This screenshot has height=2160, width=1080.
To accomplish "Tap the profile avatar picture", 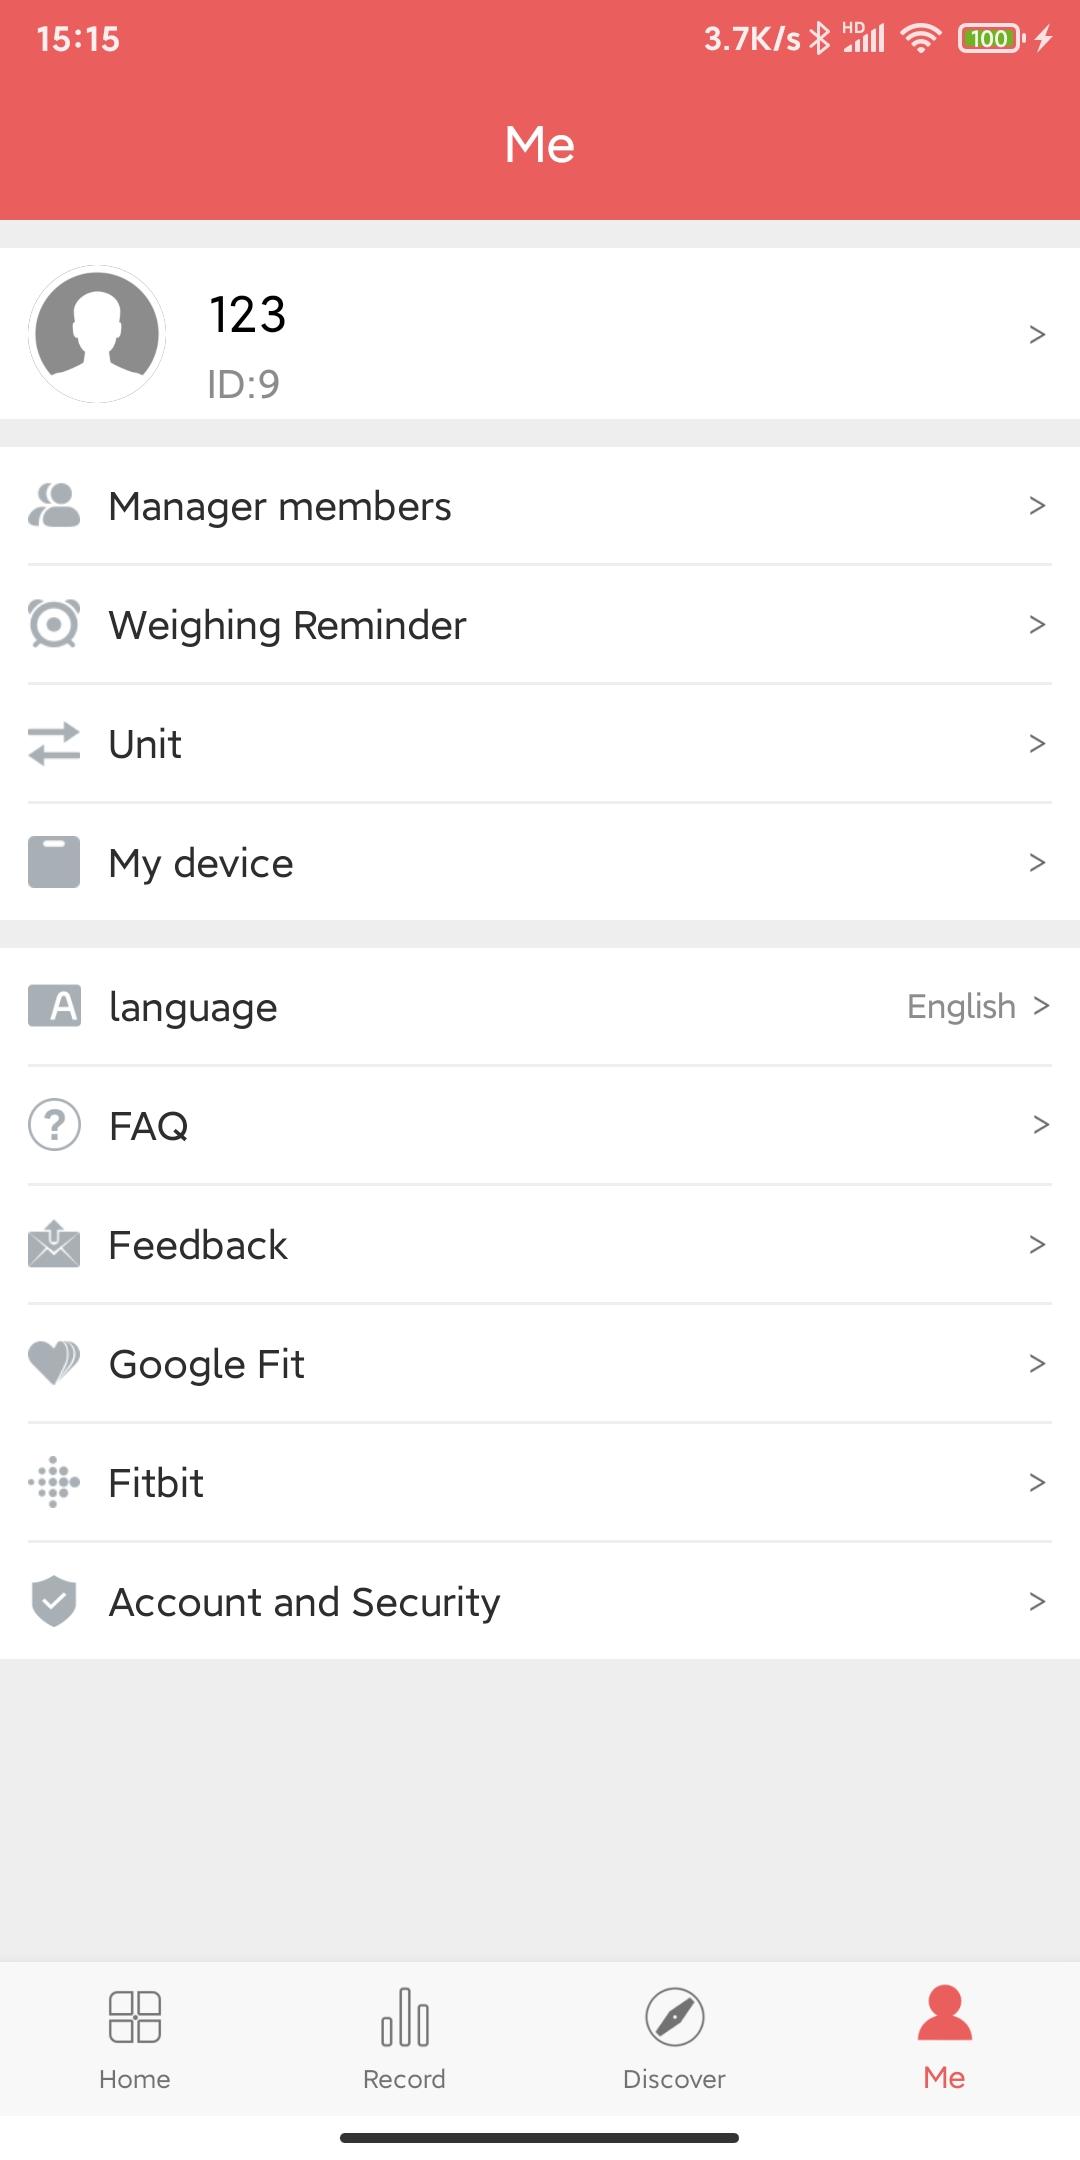I will click(x=97, y=334).
